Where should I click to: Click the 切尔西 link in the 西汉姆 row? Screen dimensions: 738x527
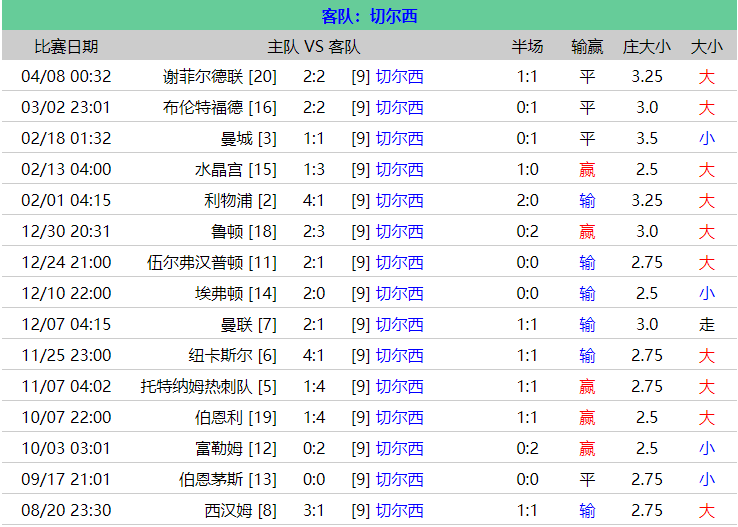tap(399, 510)
